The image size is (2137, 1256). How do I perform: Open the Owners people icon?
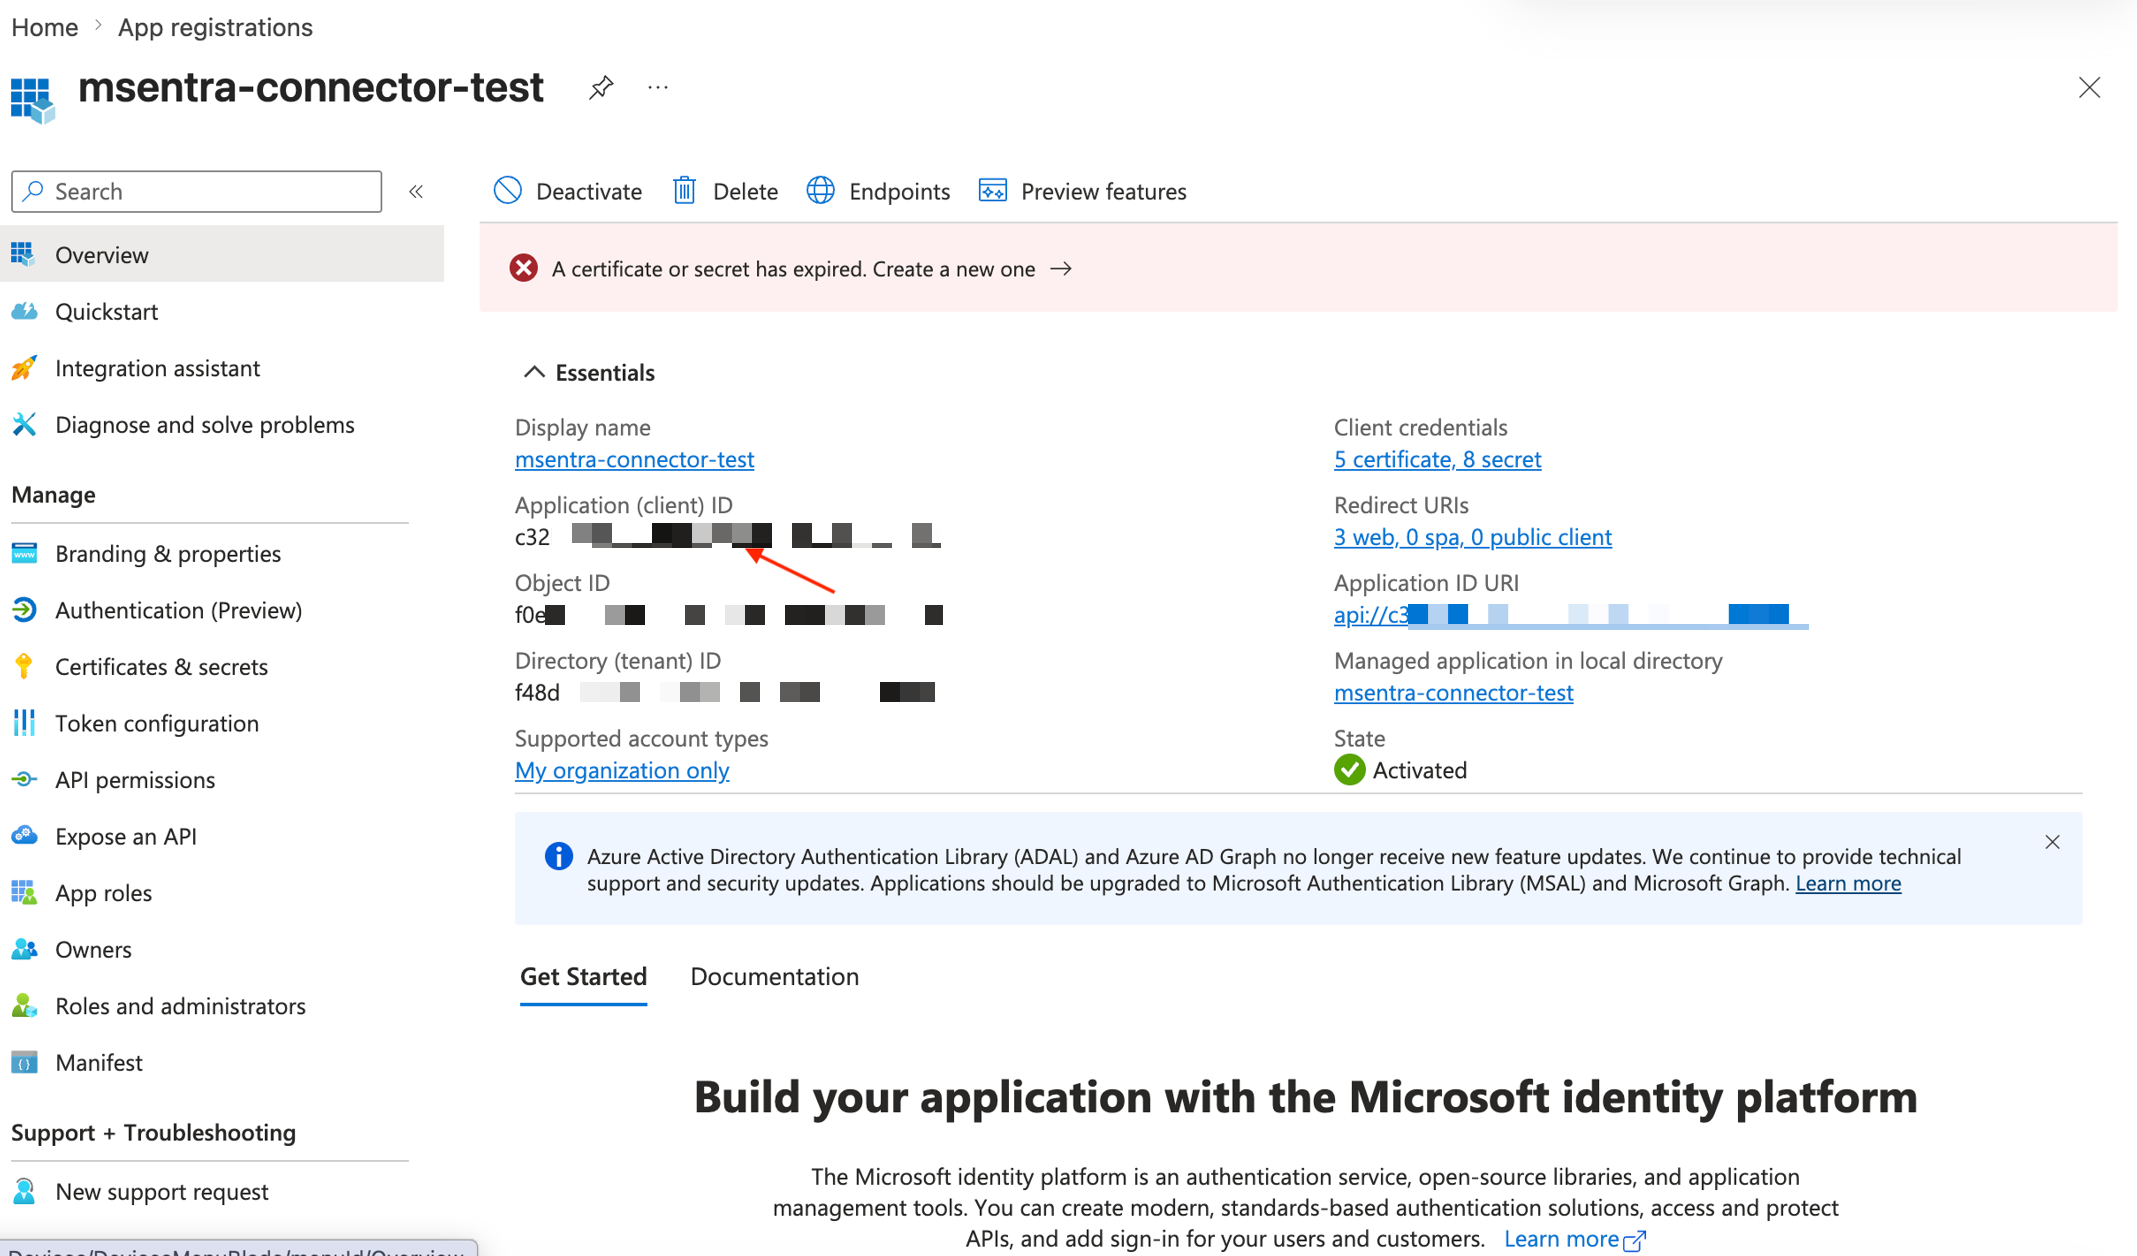click(24, 949)
